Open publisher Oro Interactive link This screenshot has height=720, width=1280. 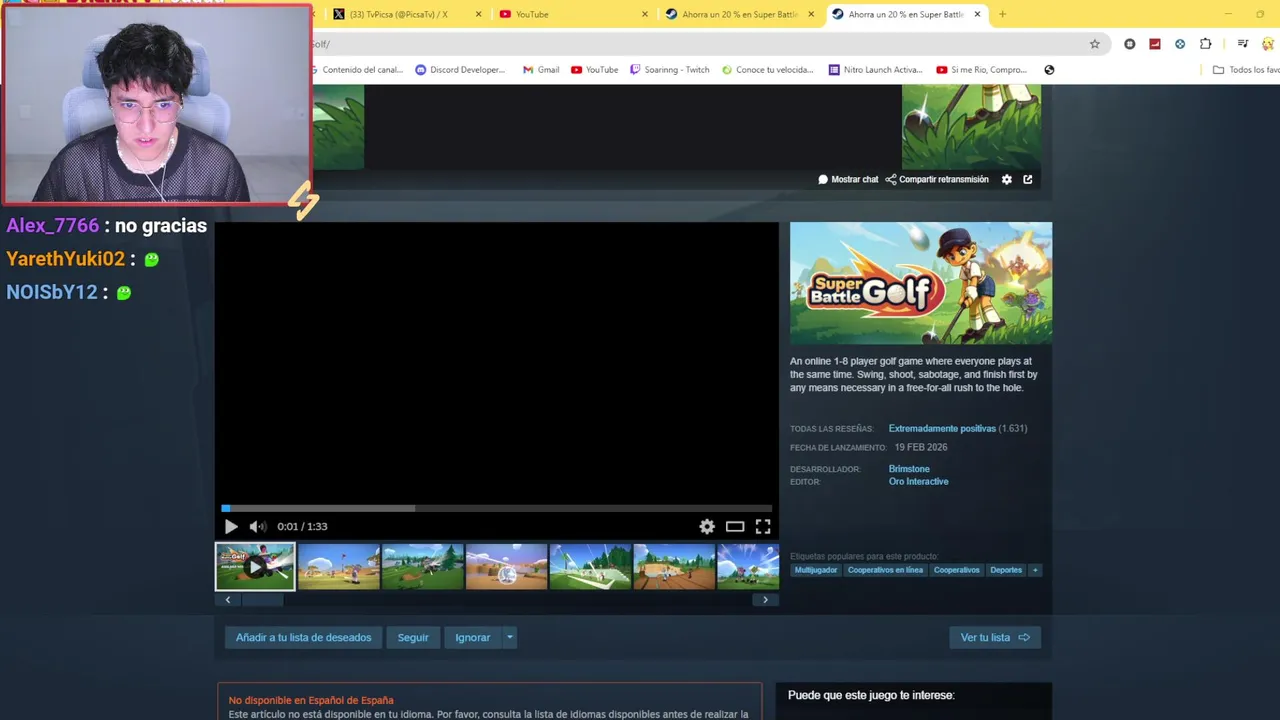pyautogui.click(x=918, y=482)
